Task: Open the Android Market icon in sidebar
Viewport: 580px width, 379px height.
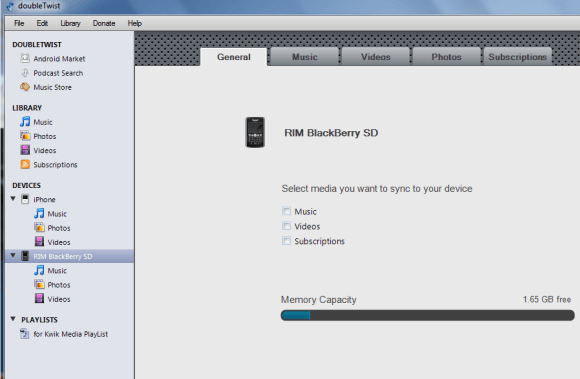Action: point(25,58)
